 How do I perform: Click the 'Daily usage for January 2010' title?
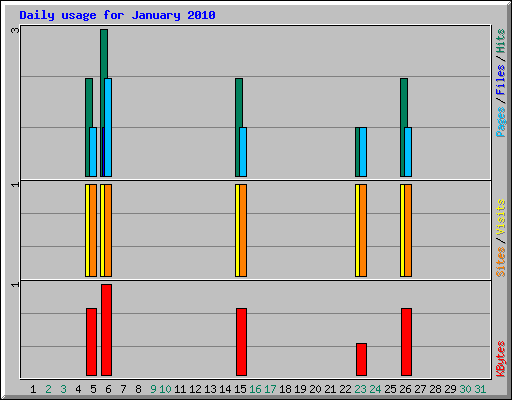click(117, 15)
